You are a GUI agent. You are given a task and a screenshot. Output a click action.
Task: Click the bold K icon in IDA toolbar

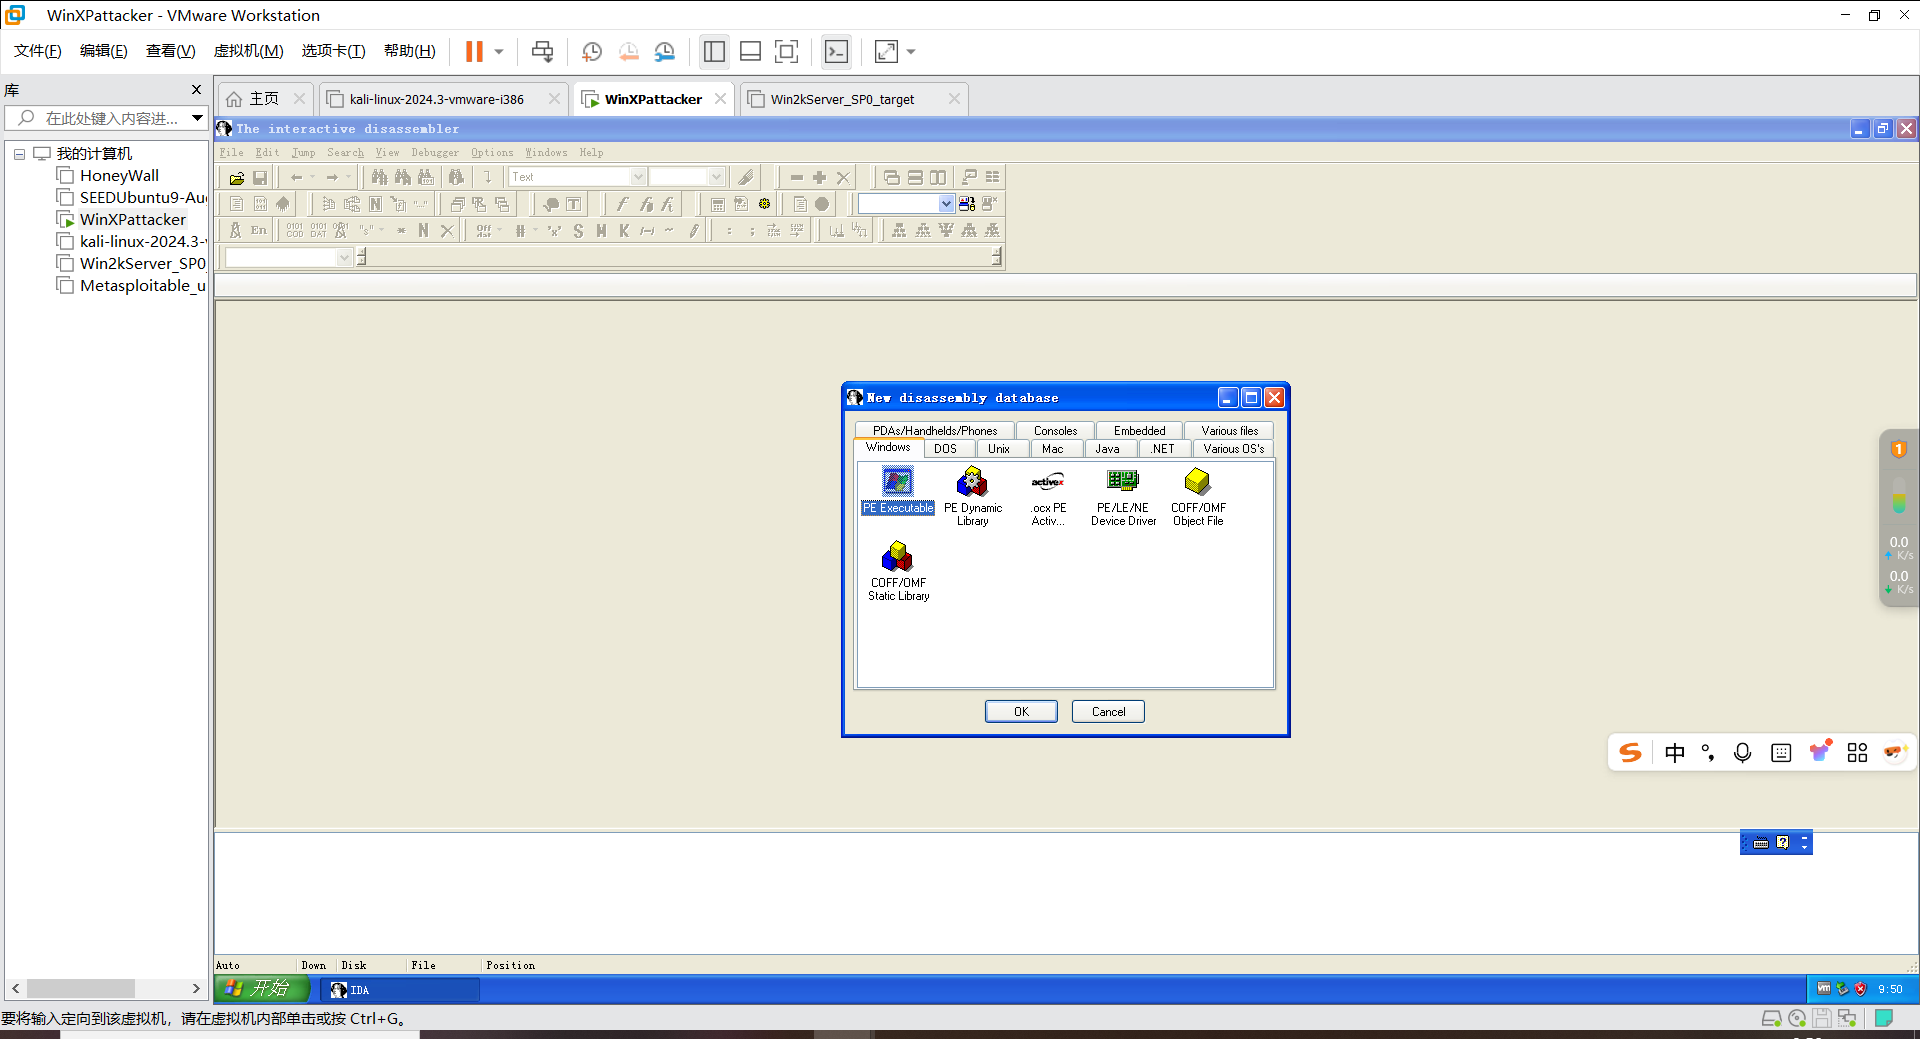(624, 231)
